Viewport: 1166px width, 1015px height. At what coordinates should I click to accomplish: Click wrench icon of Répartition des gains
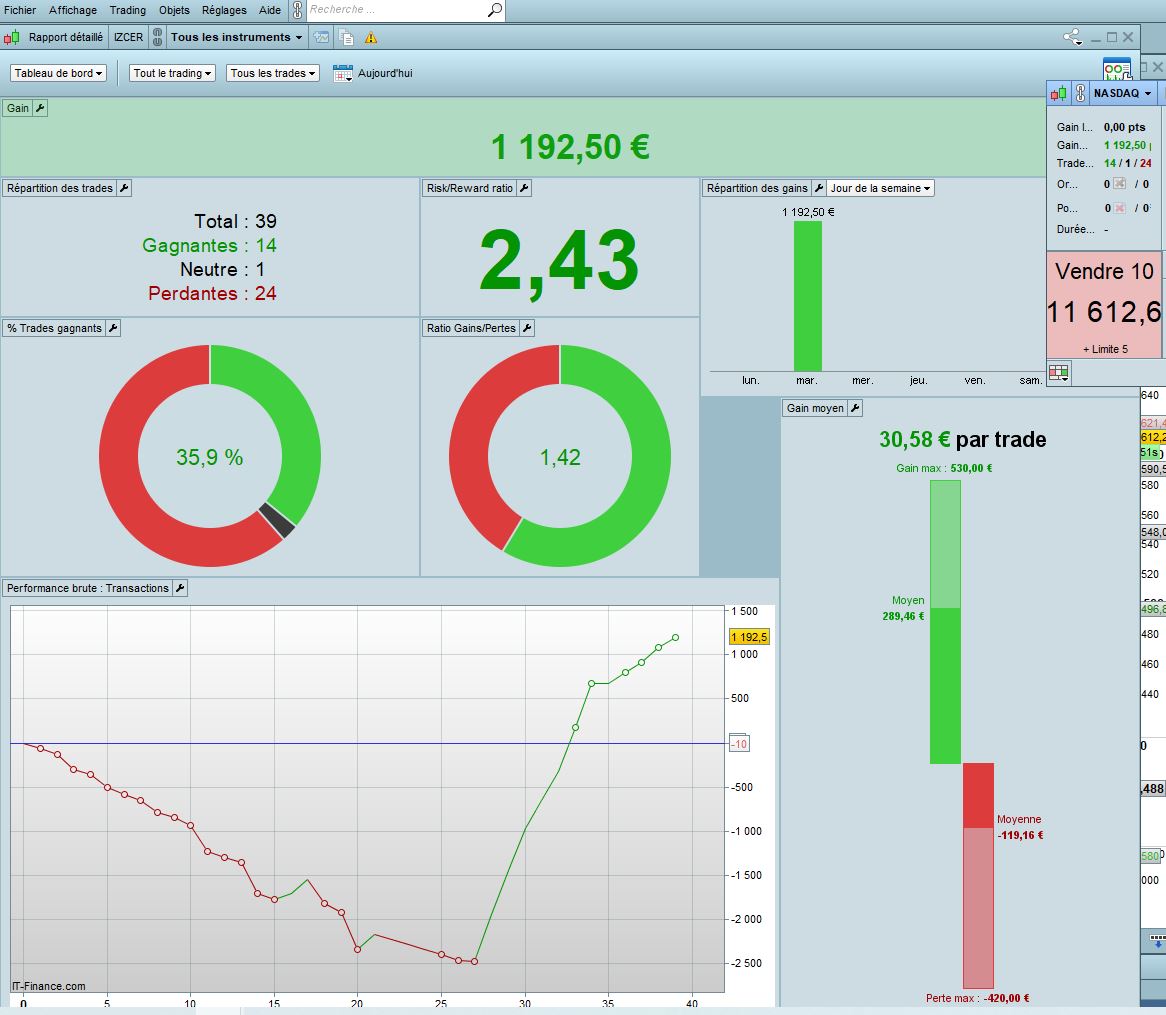819,188
